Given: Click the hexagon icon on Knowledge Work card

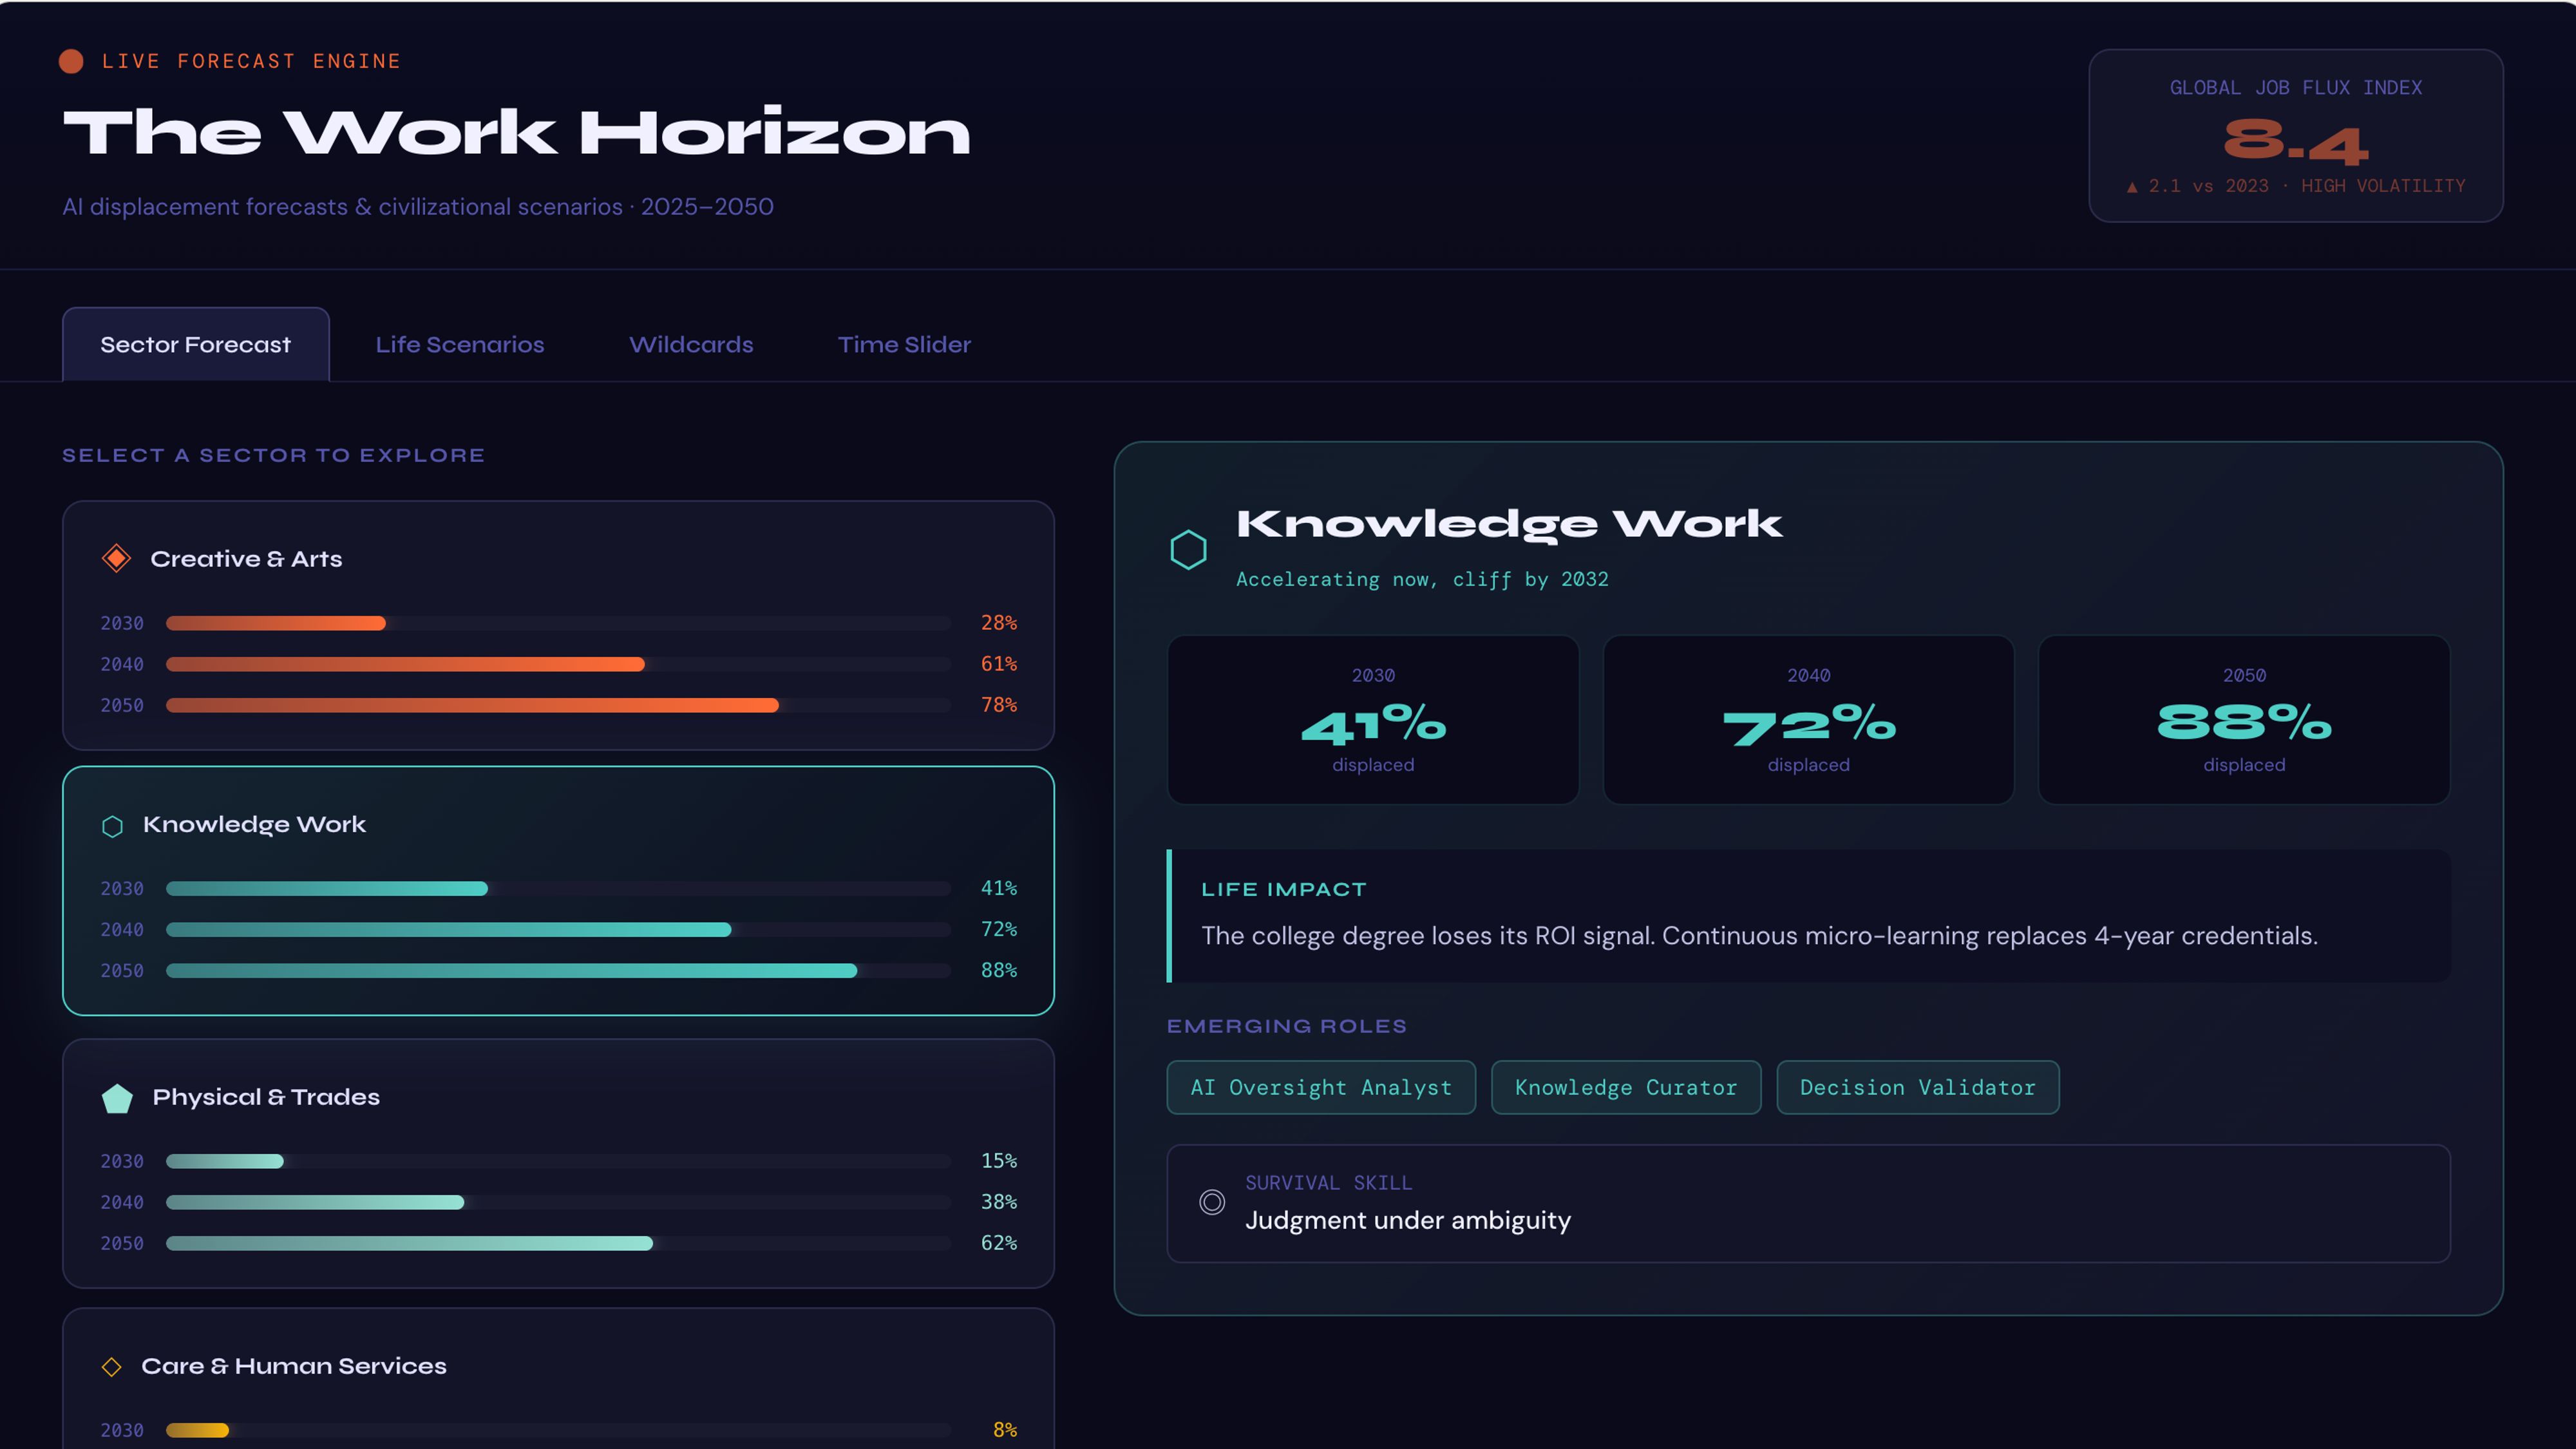Looking at the screenshot, I should (x=112, y=826).
